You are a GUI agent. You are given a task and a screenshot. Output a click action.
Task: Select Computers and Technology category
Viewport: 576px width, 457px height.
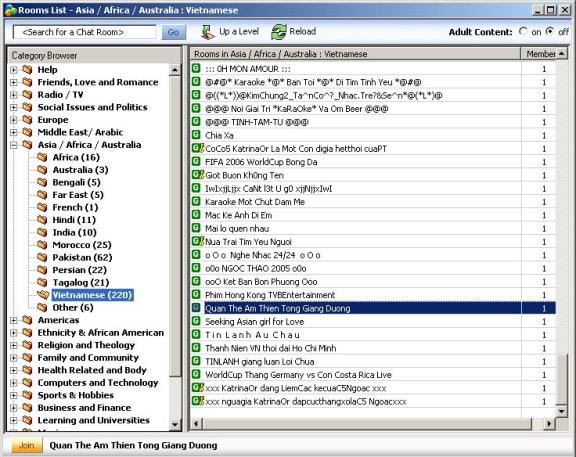pos(98,383)
